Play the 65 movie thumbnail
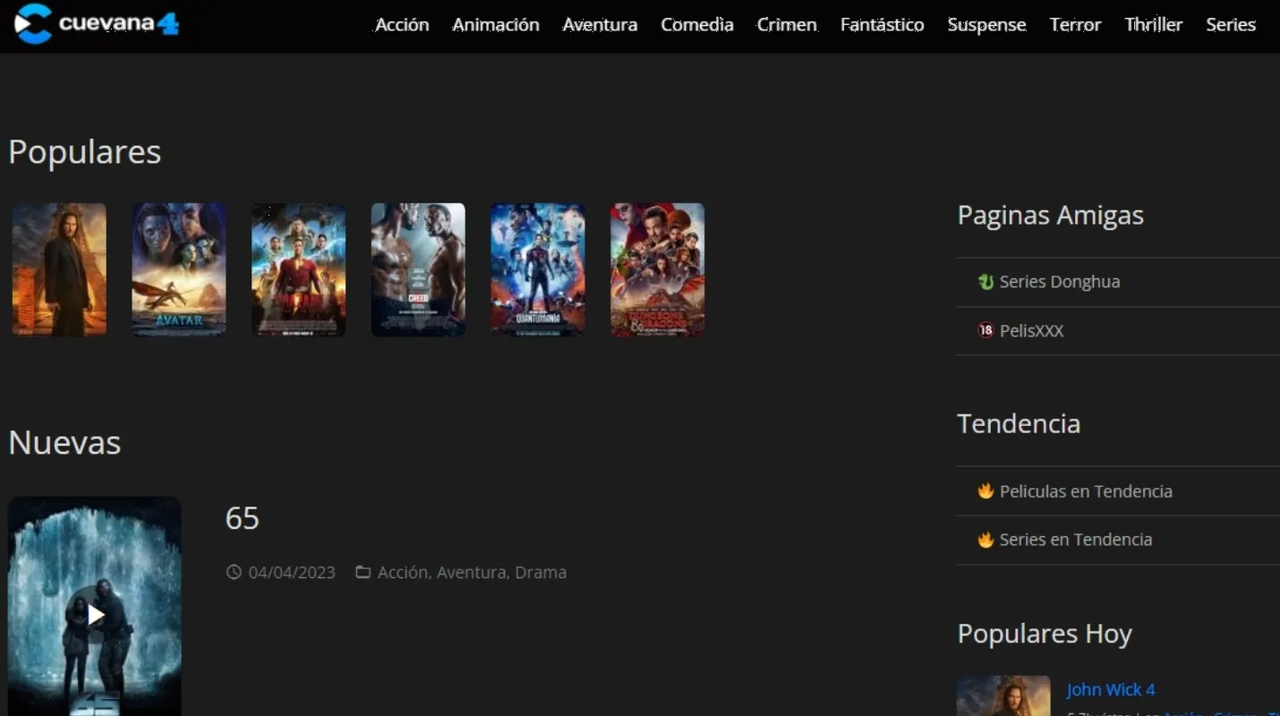Viewport: 1280px width, 716px height. pos(95,614)
